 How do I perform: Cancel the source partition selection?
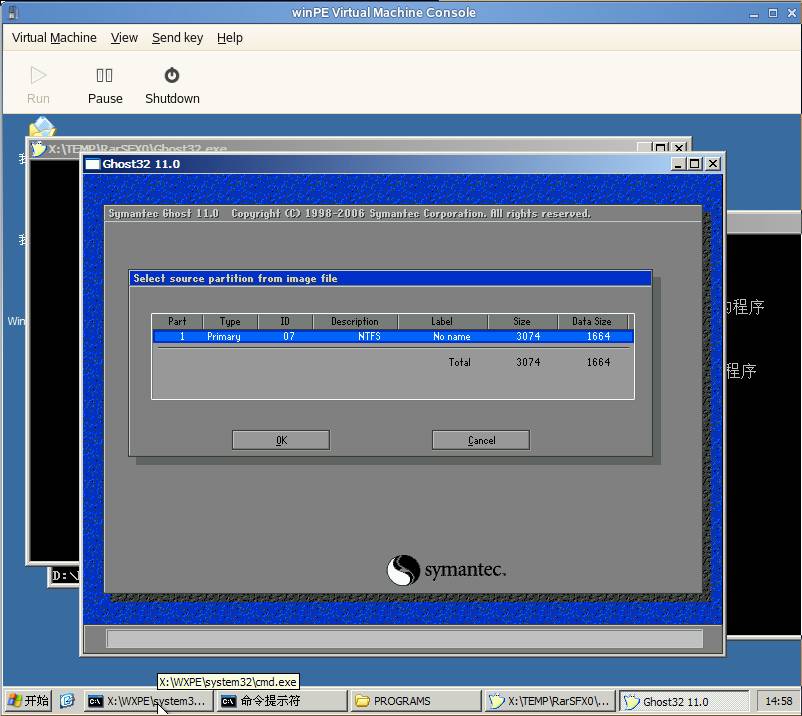point(480,440)
